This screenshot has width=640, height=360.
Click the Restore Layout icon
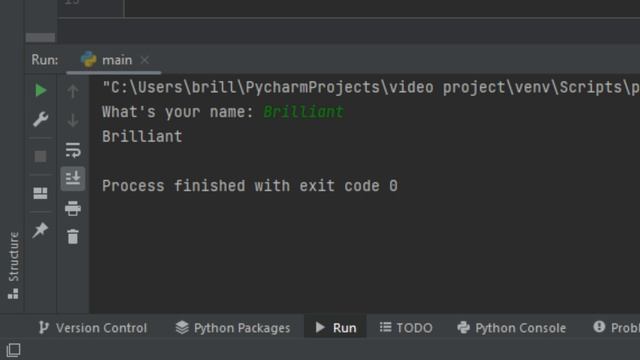click(x=40, y=193)
